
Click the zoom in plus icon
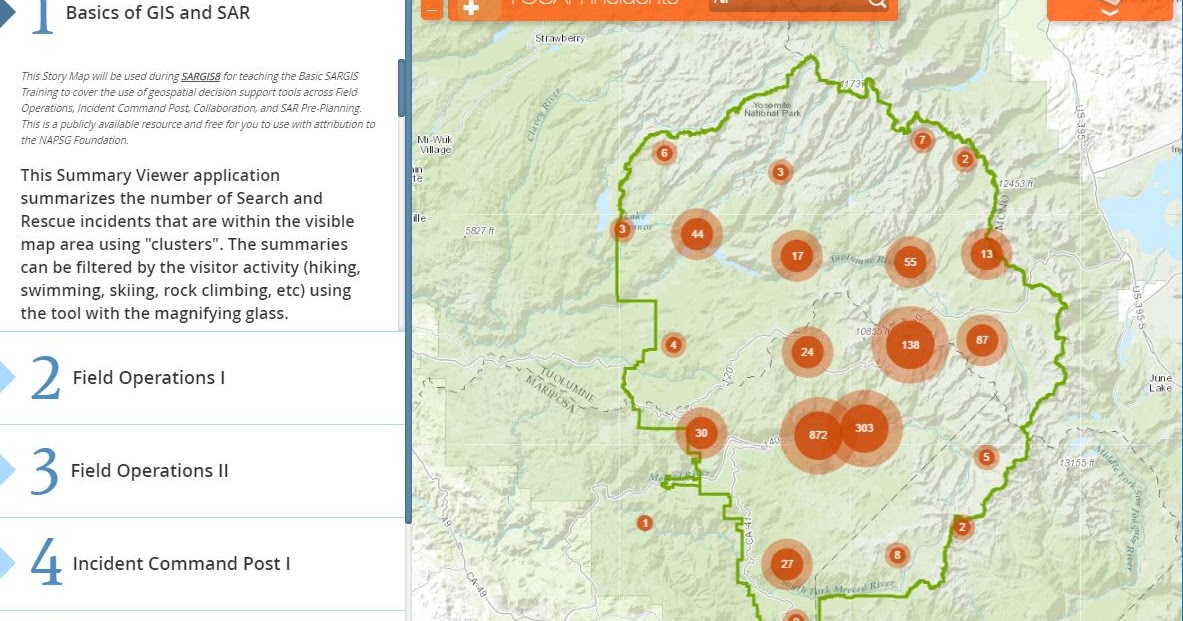tap(470, 5)
